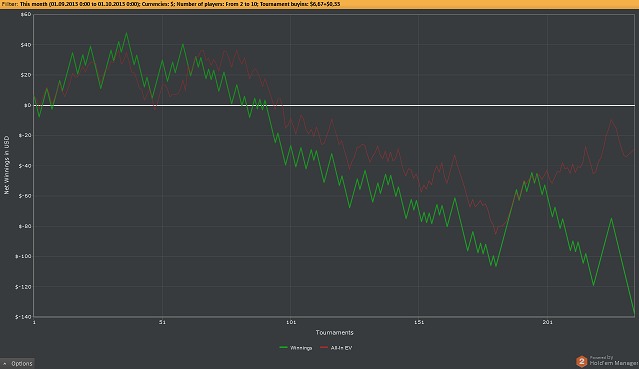Click the $60 y-axis label
This screenshot has width=639, height=369.
click(x=26, y=14)
